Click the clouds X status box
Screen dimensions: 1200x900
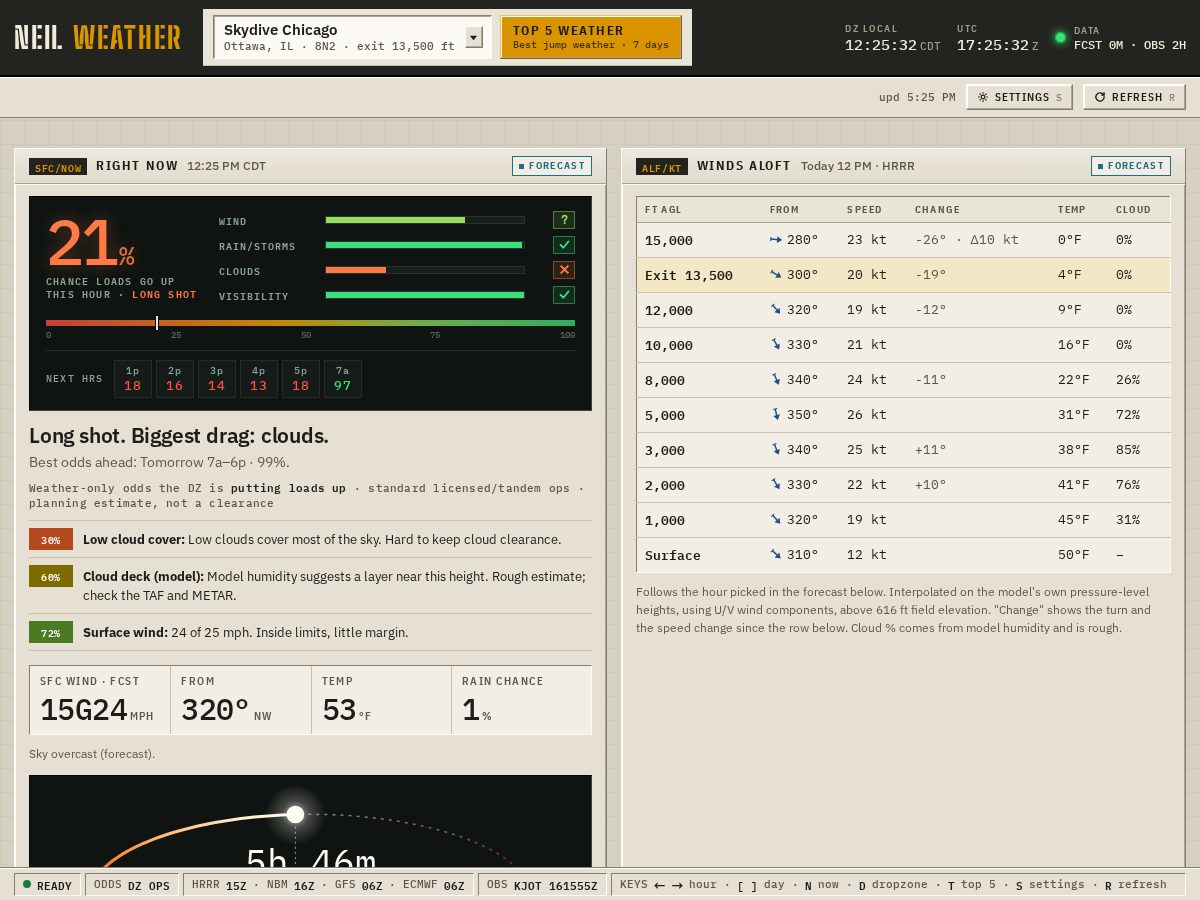click(564, 270)
